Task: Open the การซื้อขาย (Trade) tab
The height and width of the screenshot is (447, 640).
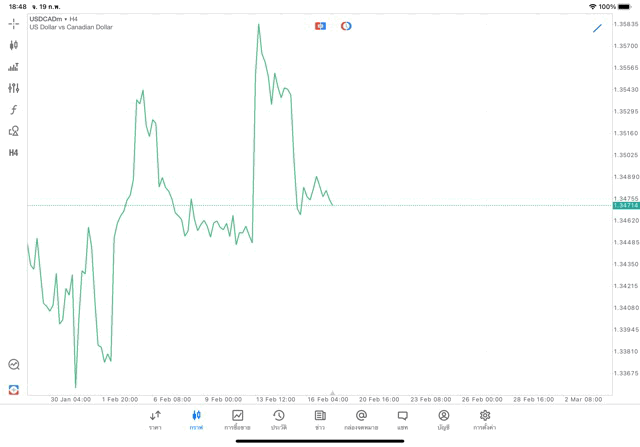Action: pyautogui.click(x=238, y=420)
